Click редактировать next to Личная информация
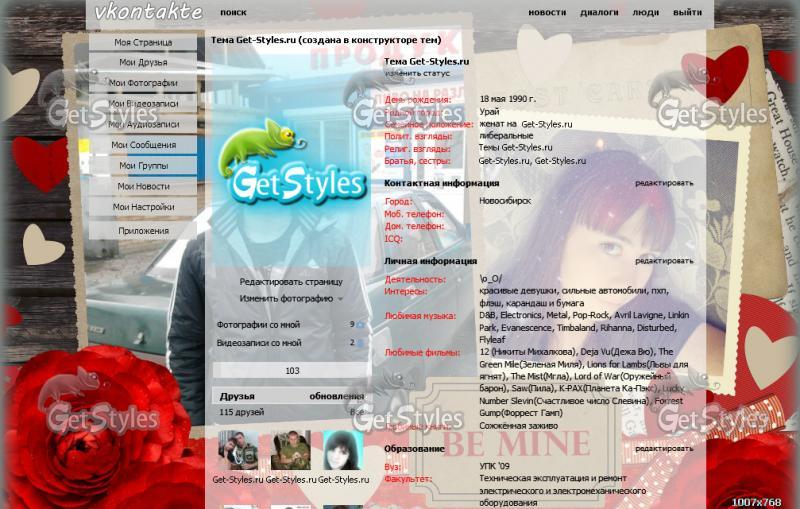800x509 pixels. coord(663,261)
